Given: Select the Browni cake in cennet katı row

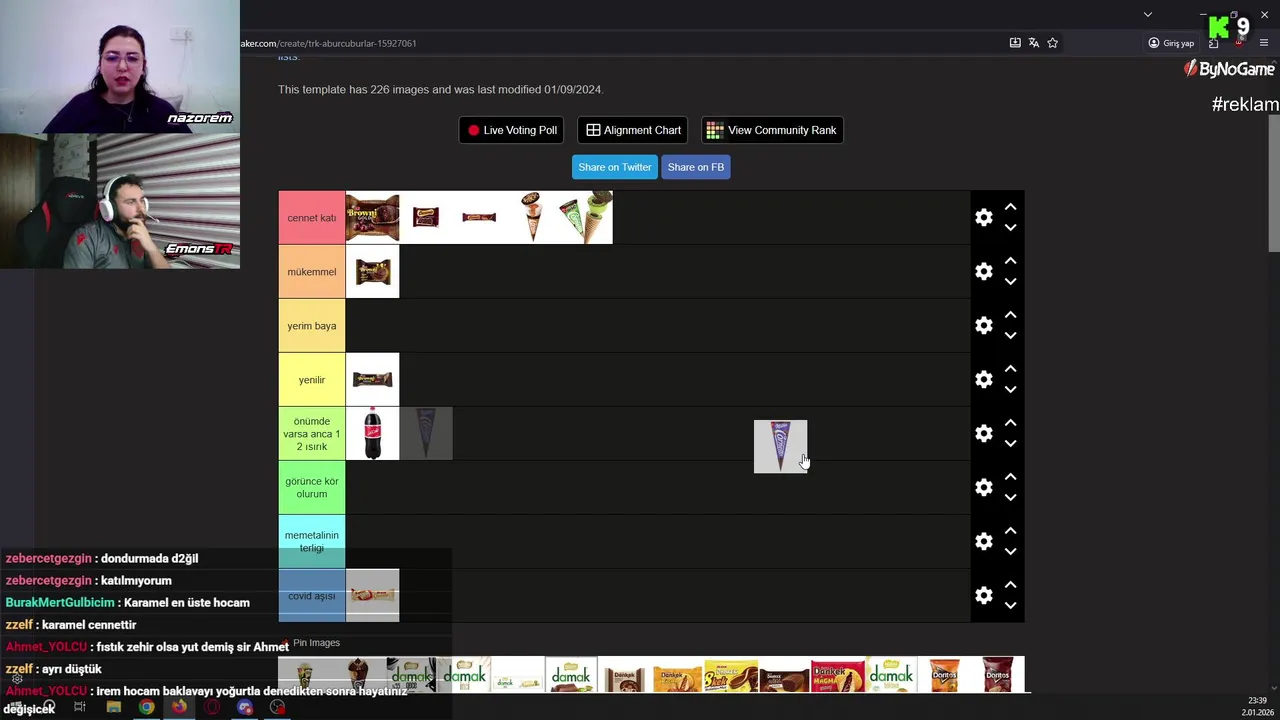Looking at the screenshot, I should coord(372,217).
